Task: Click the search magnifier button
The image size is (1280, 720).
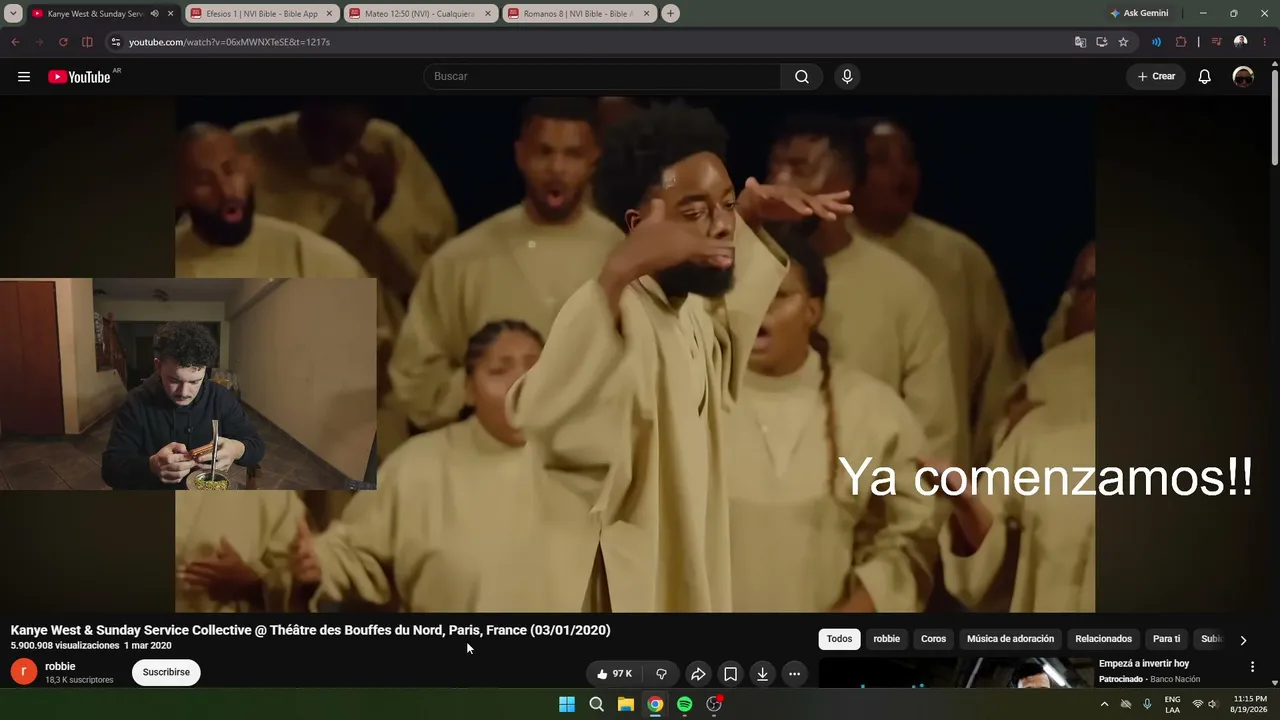Action: 802,77
